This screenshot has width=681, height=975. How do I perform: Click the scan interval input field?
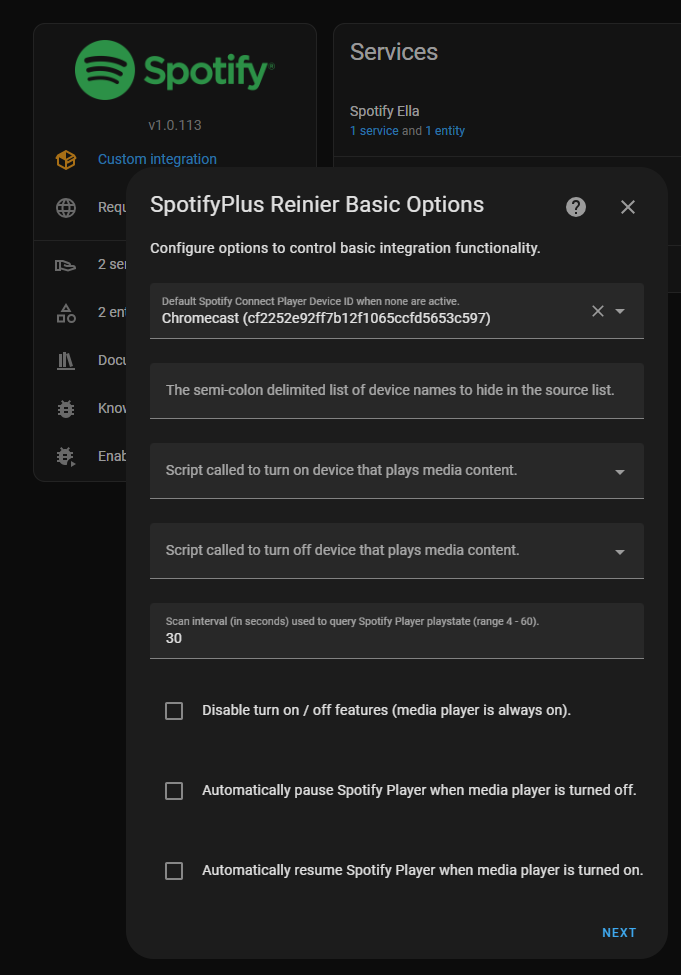coord(396,638)
